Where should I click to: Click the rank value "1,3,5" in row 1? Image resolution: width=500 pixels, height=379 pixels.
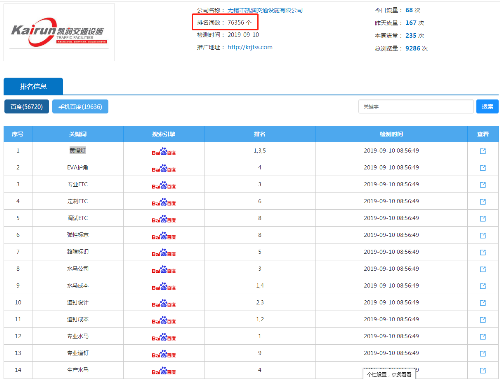pyautogui.click(x=260, y=151)
